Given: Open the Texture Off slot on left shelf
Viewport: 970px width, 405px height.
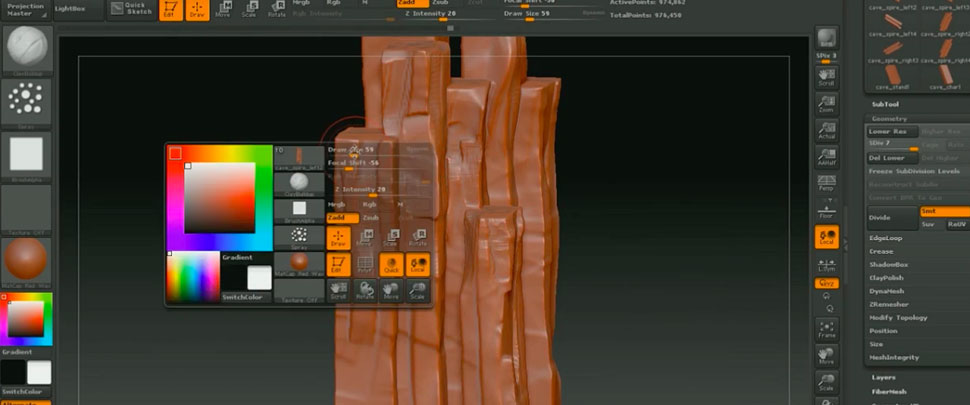Looking at the screenshot, I should pos(27,210).
